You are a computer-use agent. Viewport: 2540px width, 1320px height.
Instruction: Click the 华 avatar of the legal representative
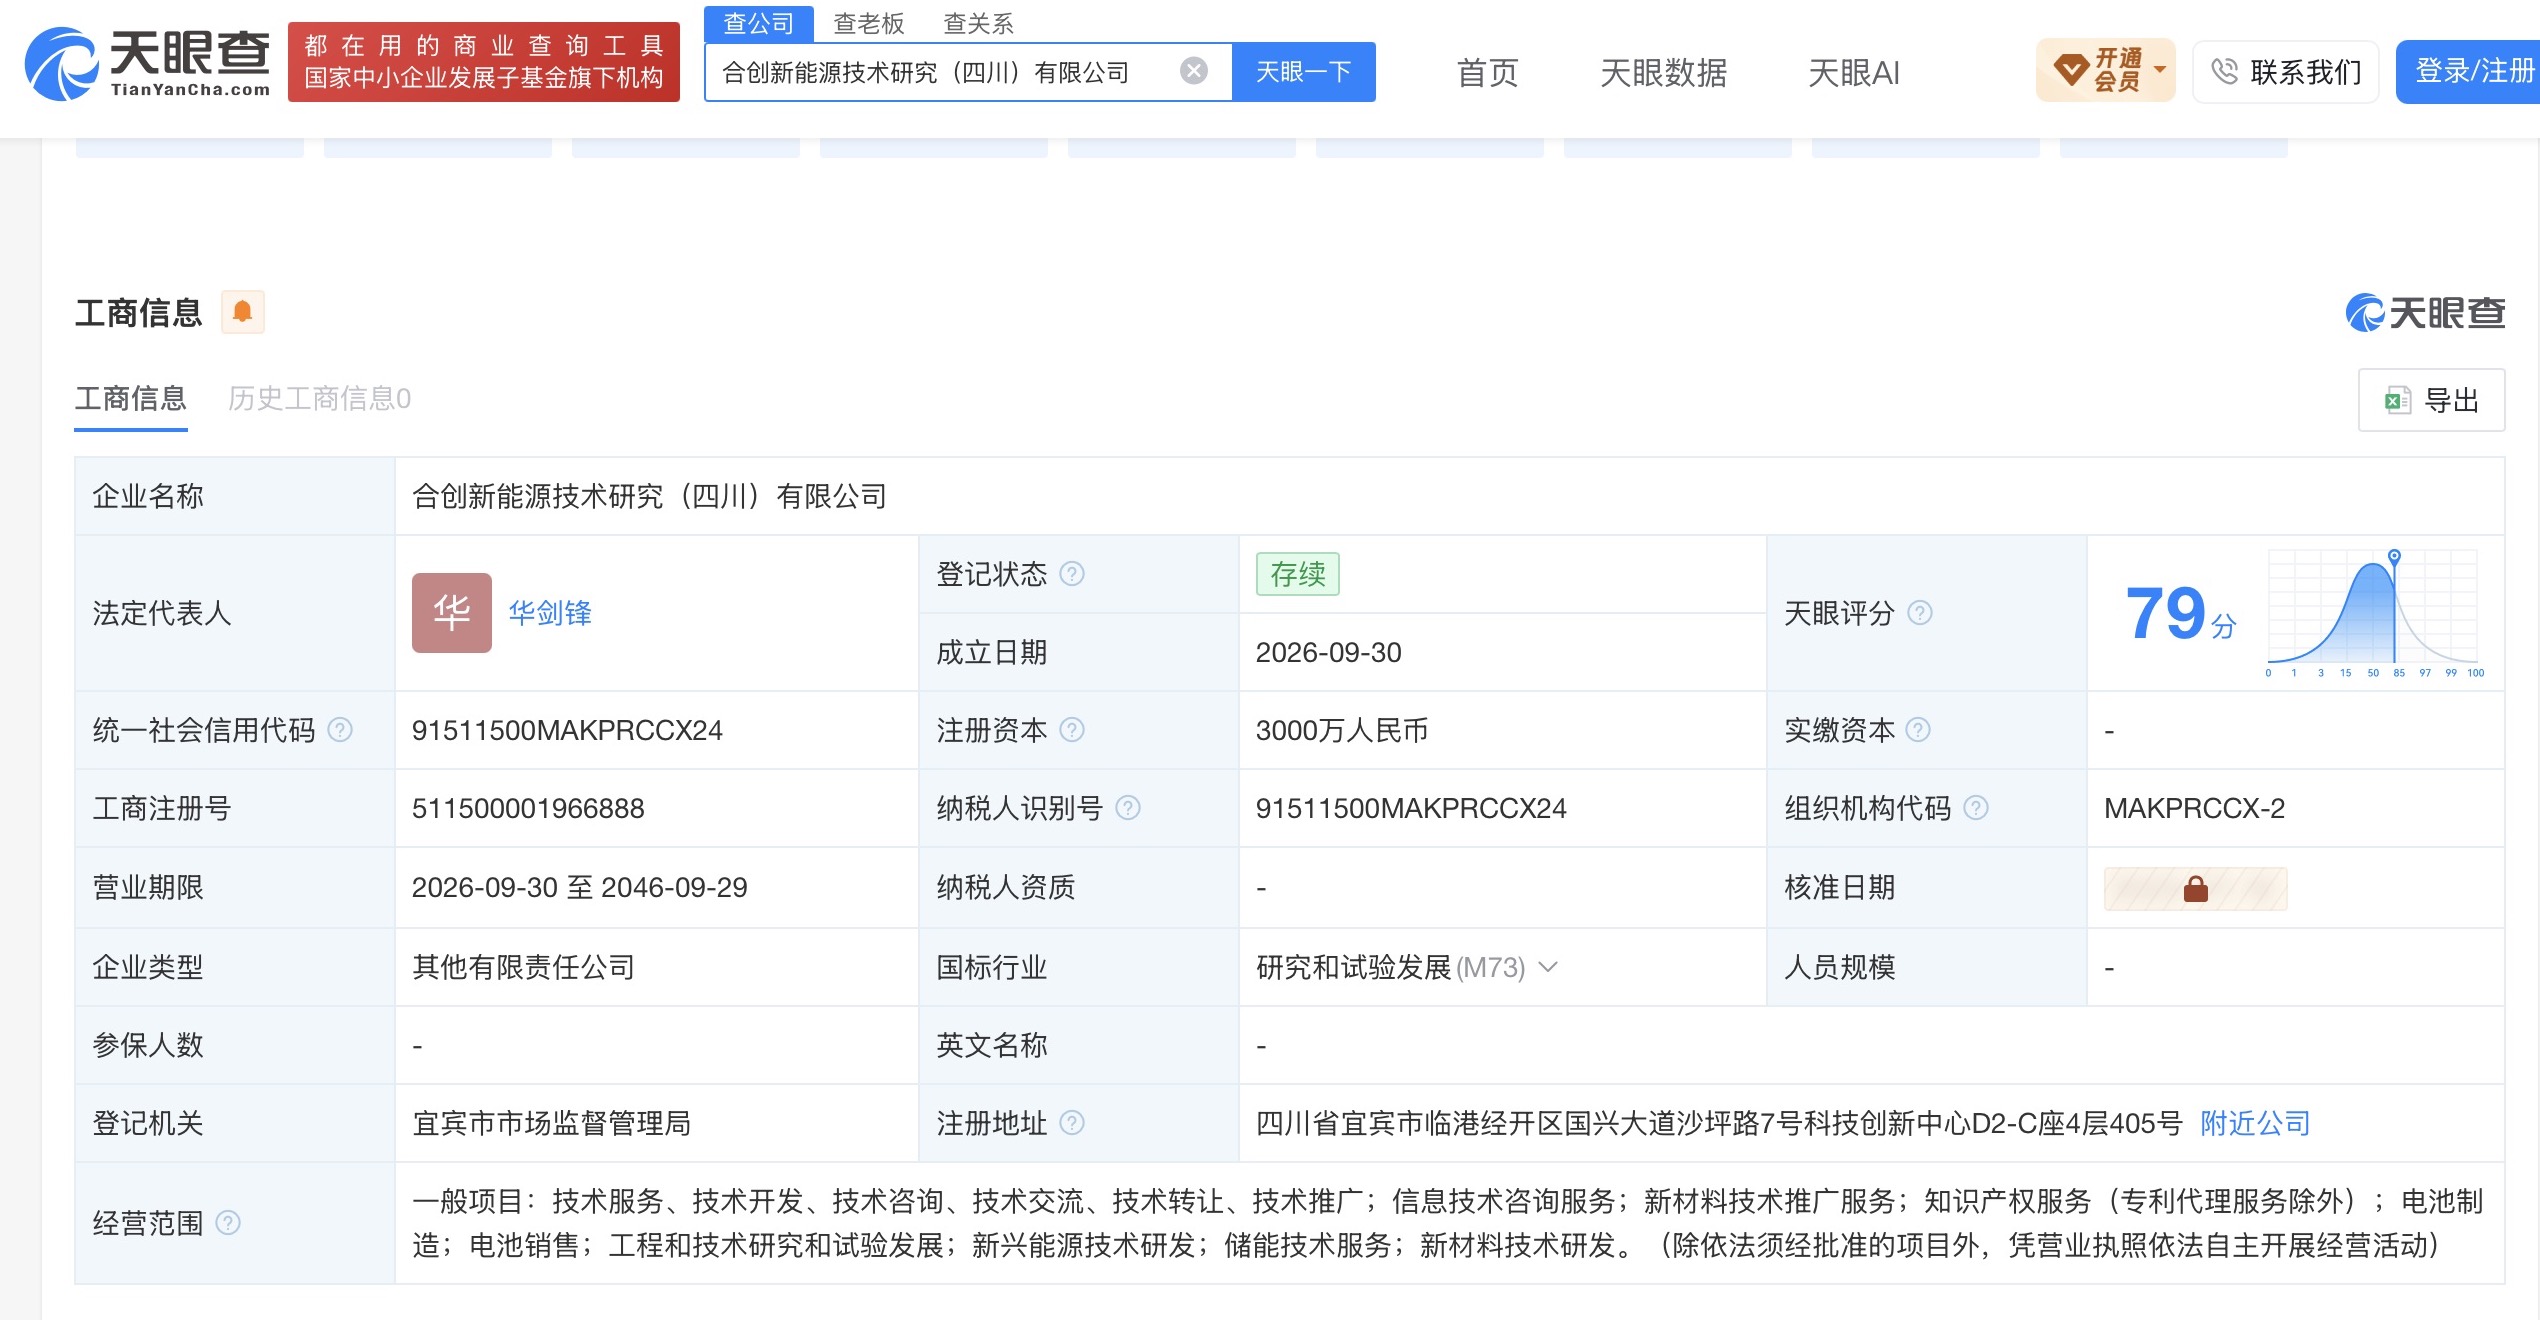[452, 613]
